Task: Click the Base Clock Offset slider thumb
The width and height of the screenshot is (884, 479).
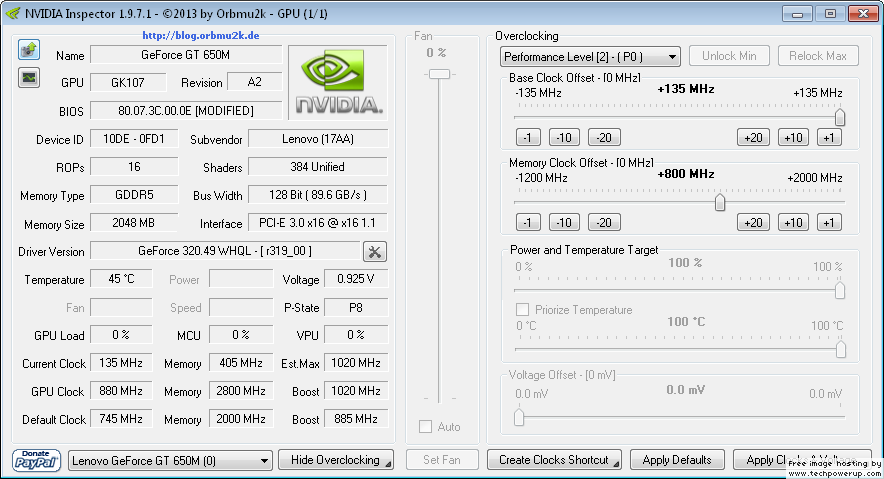Action: tap(840, 117)
